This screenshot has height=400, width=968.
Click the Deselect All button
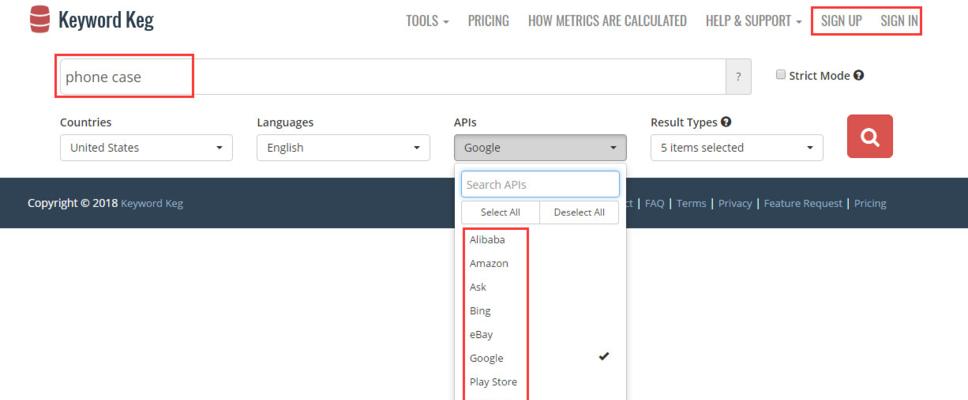[x=579, y=212]
